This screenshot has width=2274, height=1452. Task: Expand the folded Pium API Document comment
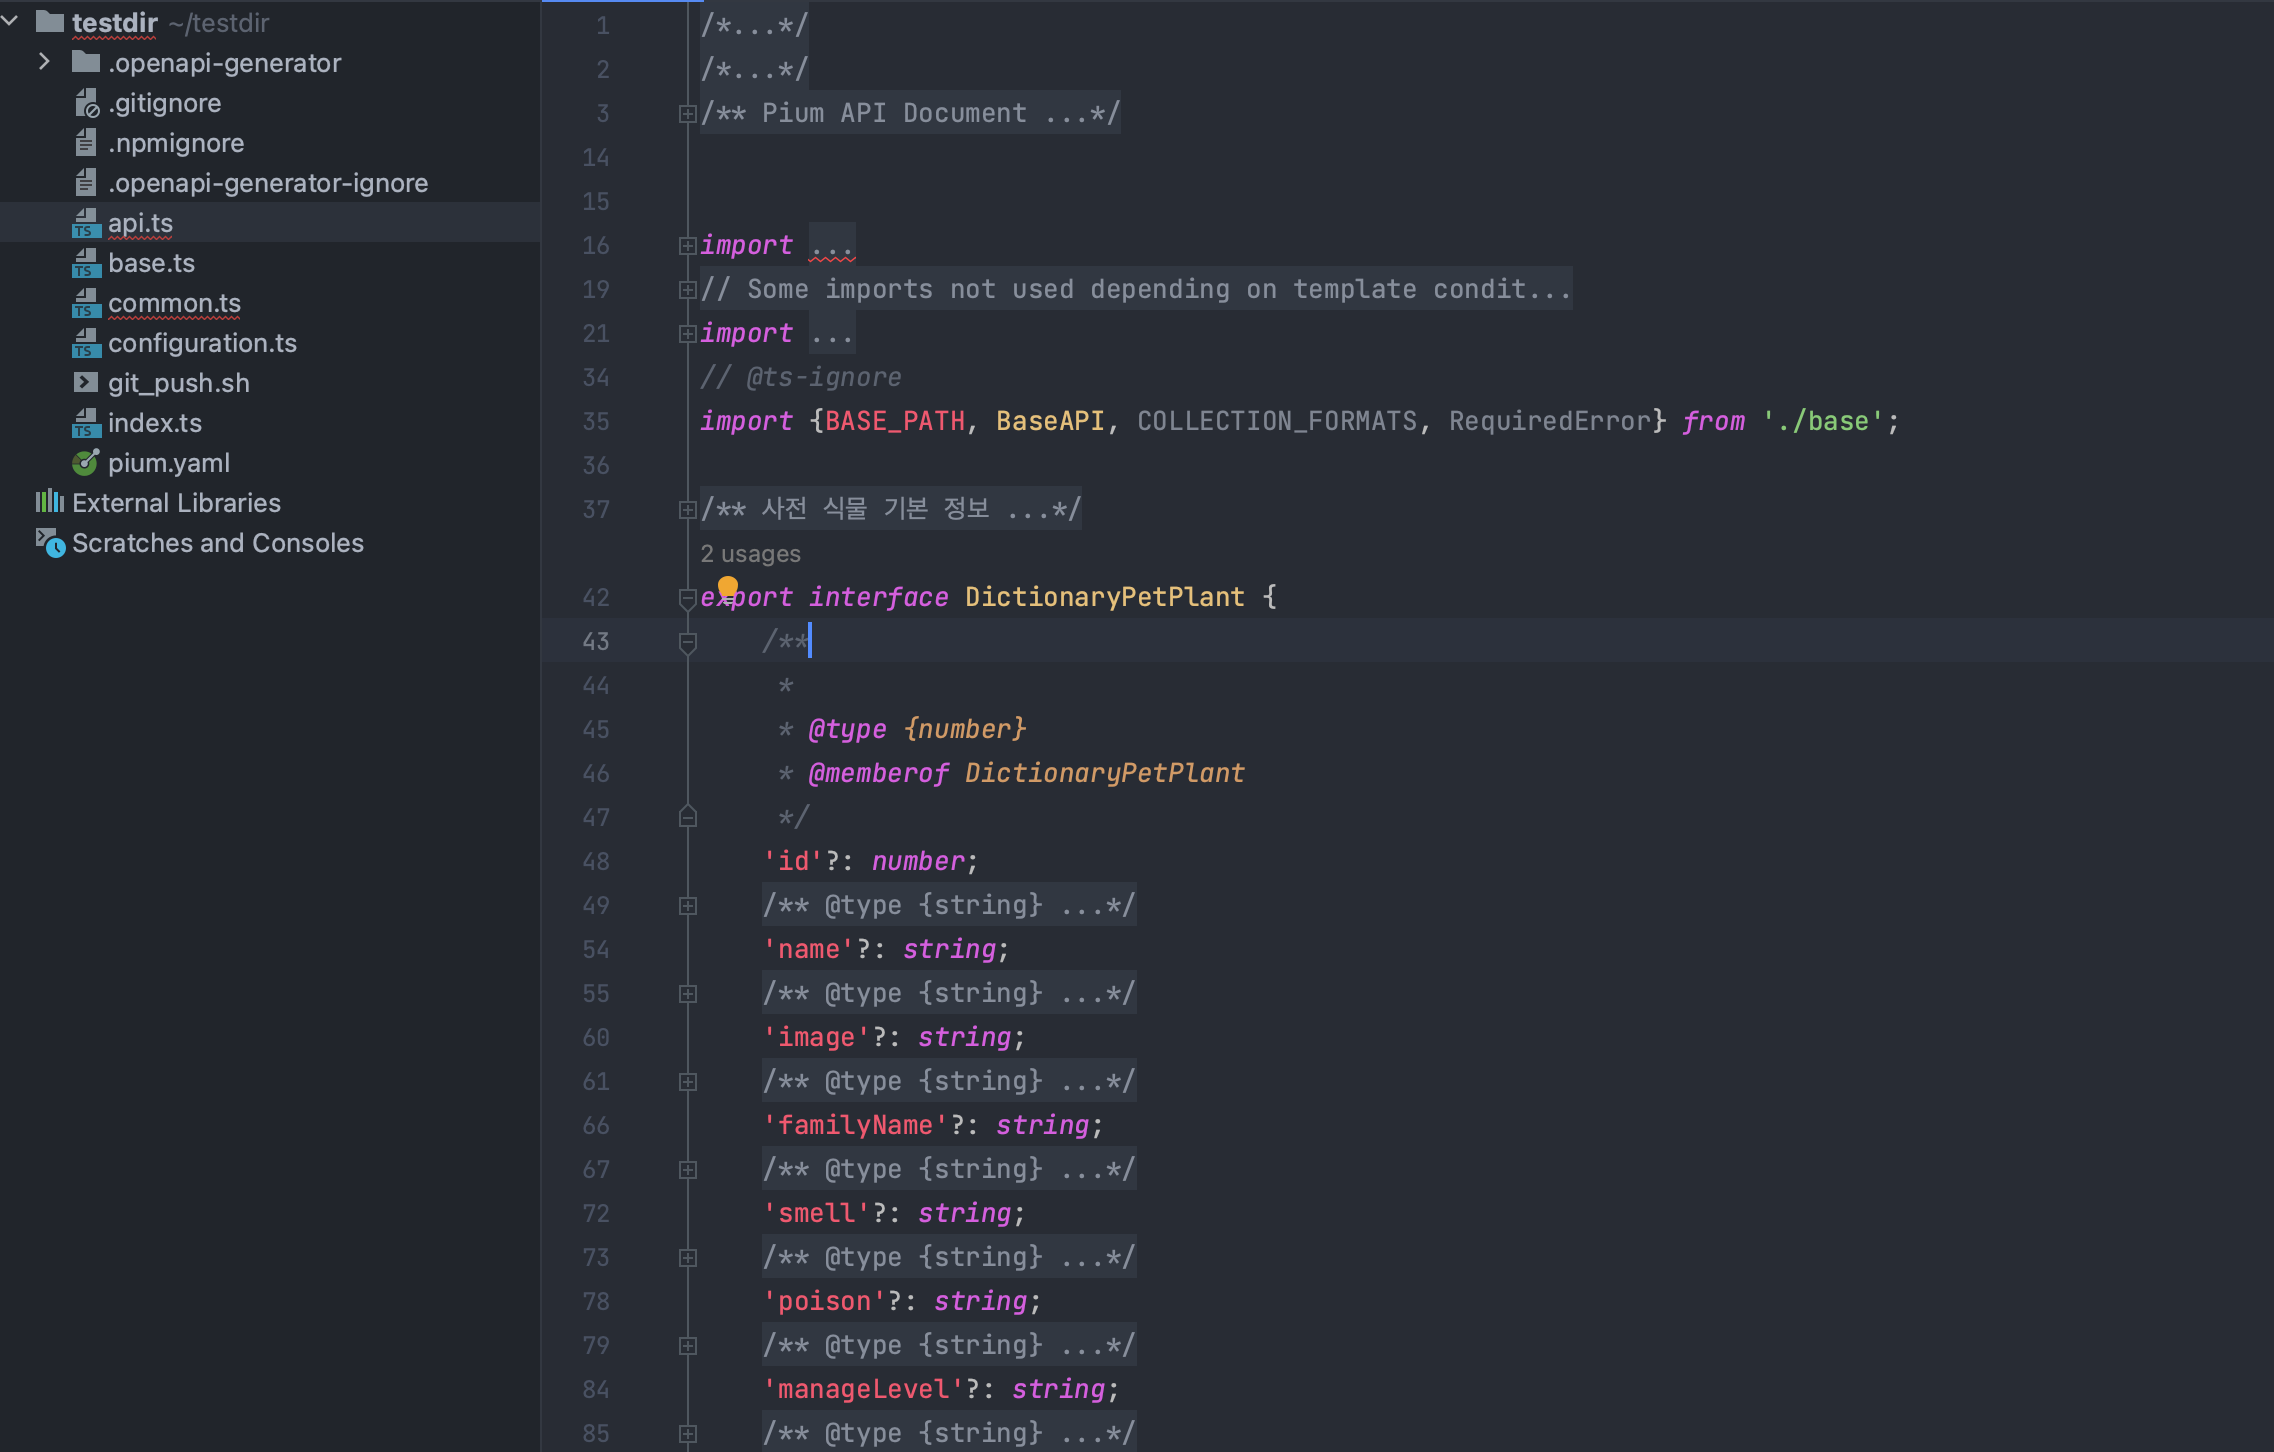687,114
